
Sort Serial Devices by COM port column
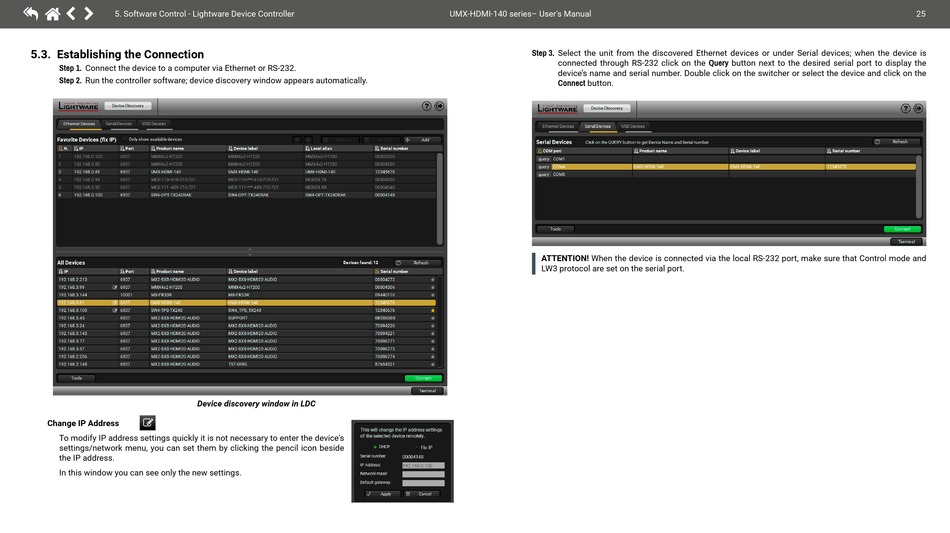click(583, 151)
